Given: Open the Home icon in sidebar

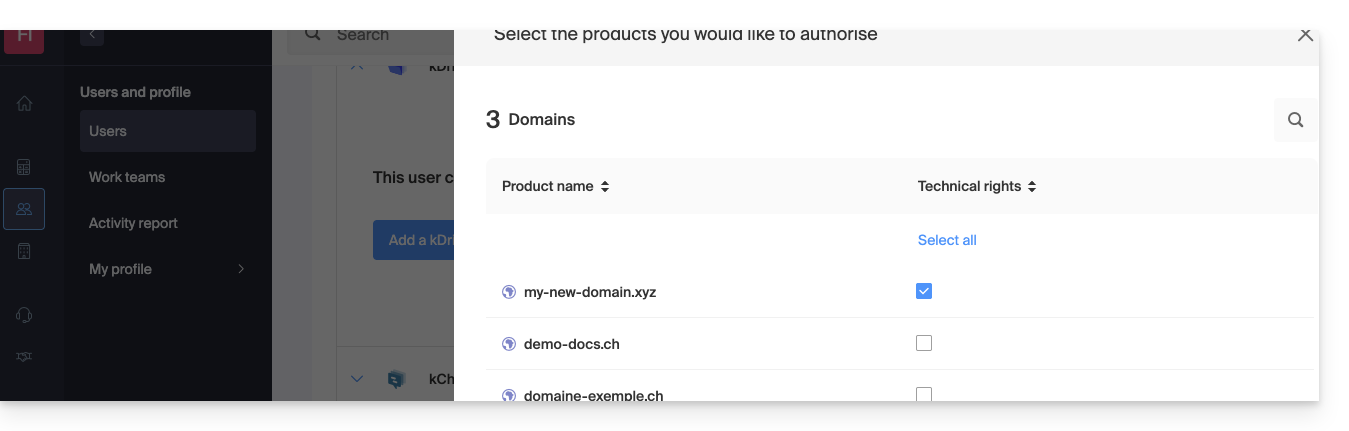Looking at the screenshot, I should pyautogui.click(x=24, y=103).
